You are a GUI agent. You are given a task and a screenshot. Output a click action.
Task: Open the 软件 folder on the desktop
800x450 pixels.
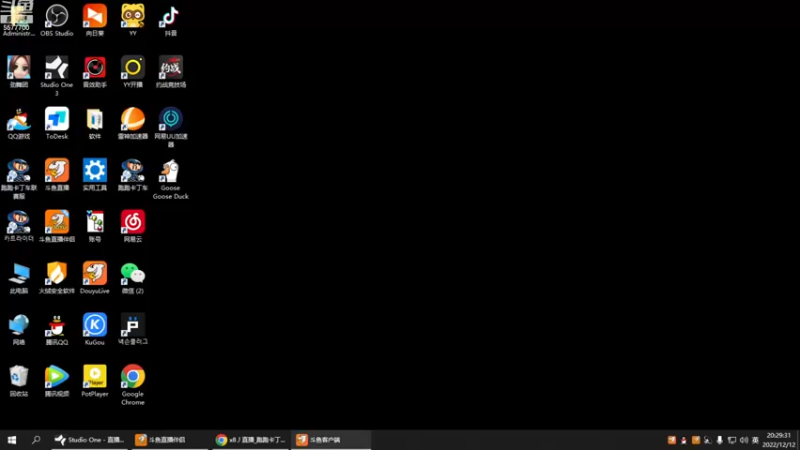tap(95, 123)
